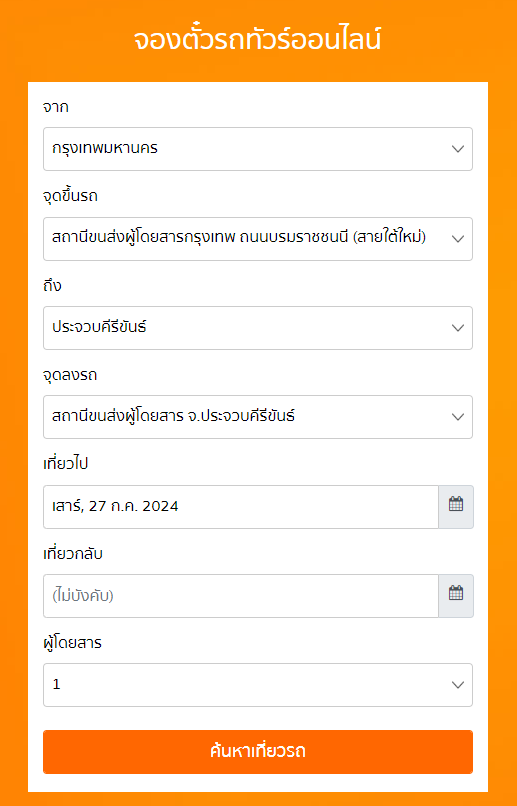
Task: Expand the กรุงเทพมหานคร origin dropdown
Action: [x=258, y=149]
